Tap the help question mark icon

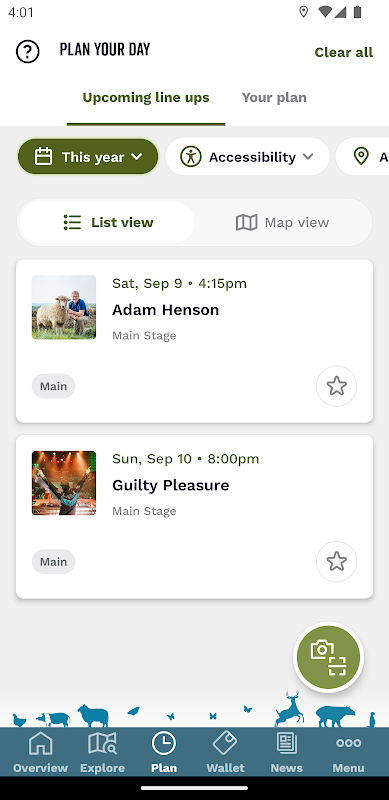point(28,52)
